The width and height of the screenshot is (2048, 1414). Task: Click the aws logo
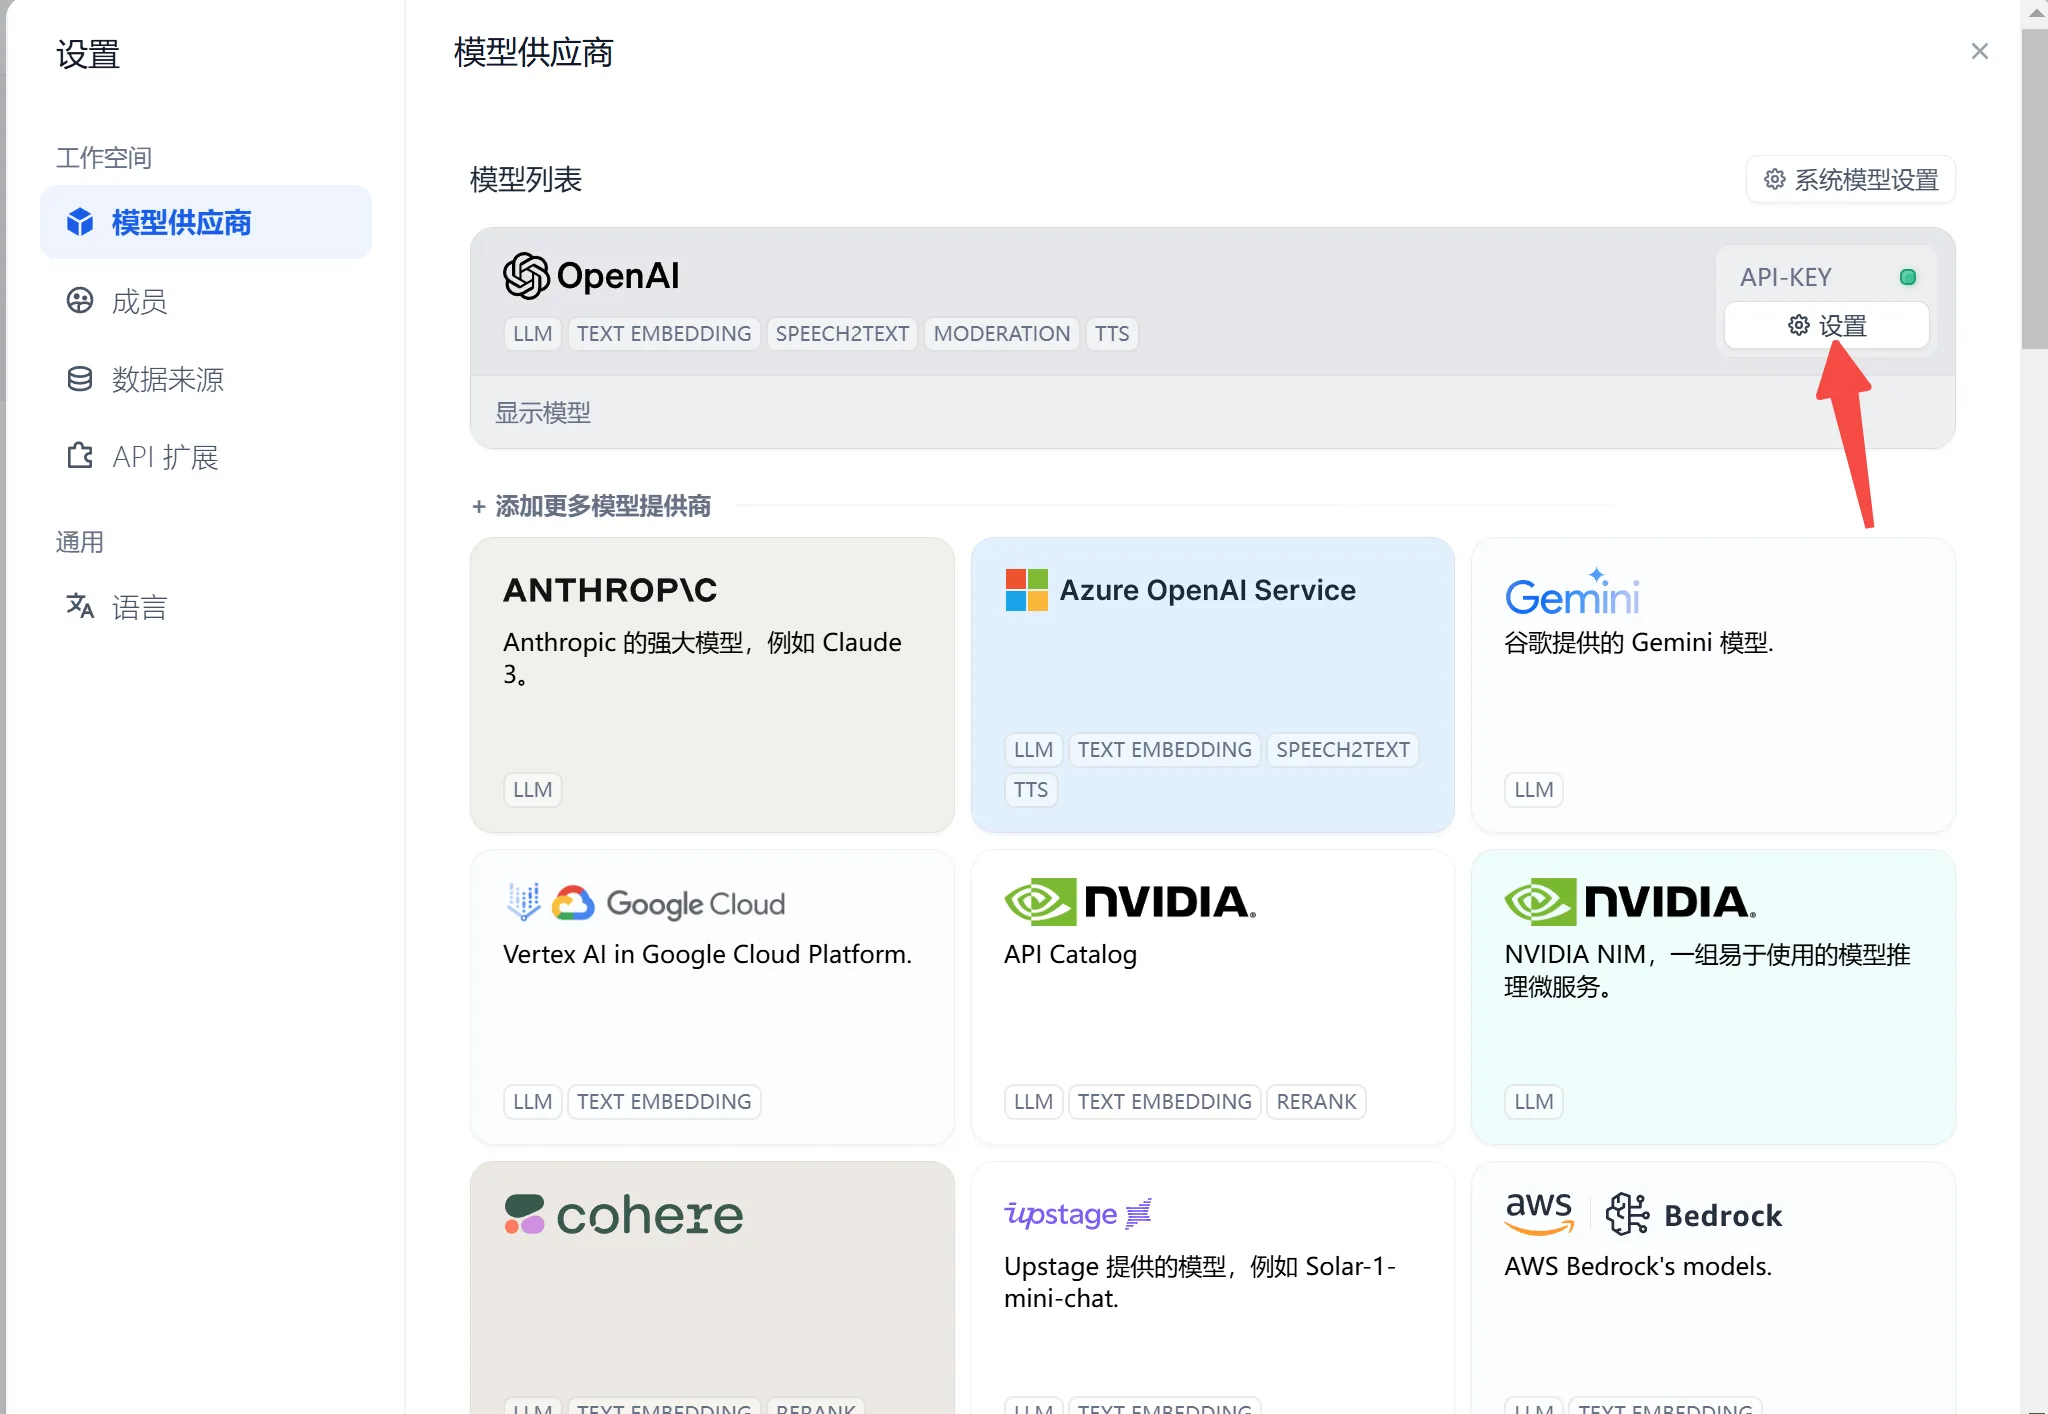point(1539,1214)
